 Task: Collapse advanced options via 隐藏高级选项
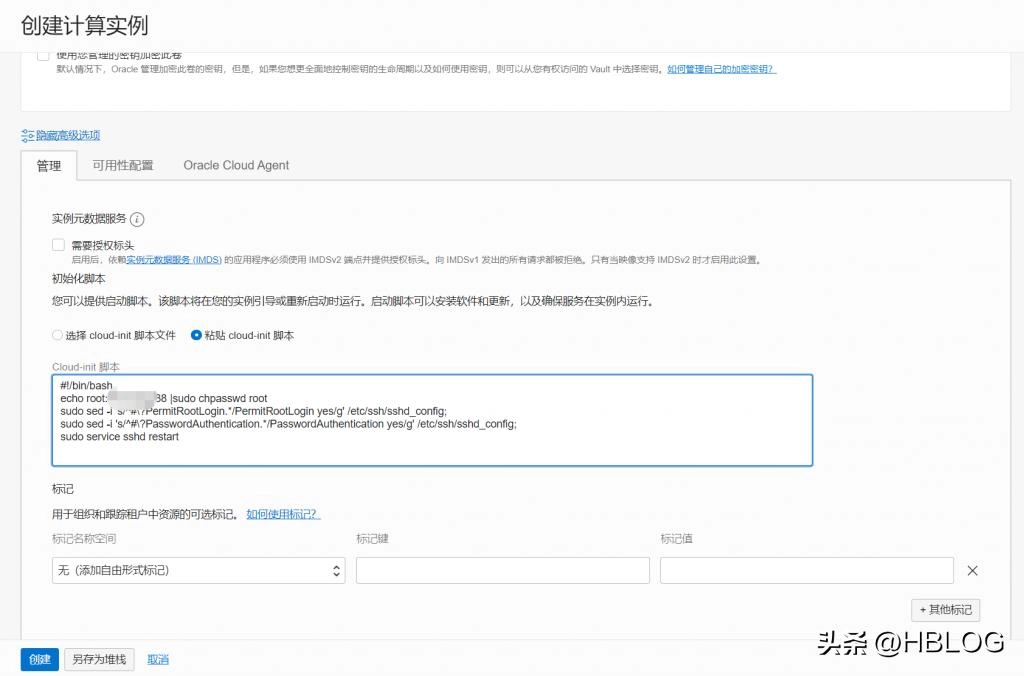[68, 135]
